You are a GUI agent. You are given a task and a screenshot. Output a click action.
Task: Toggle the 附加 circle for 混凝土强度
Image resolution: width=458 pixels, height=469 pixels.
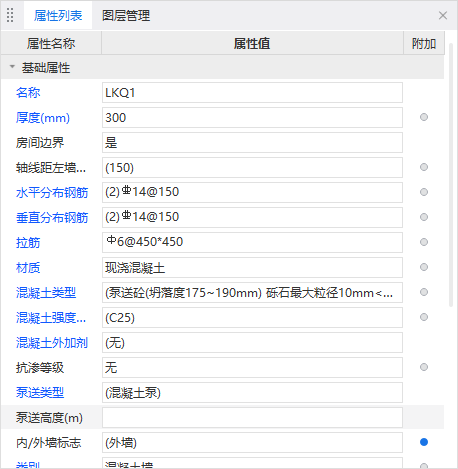[x=424, y=317]
